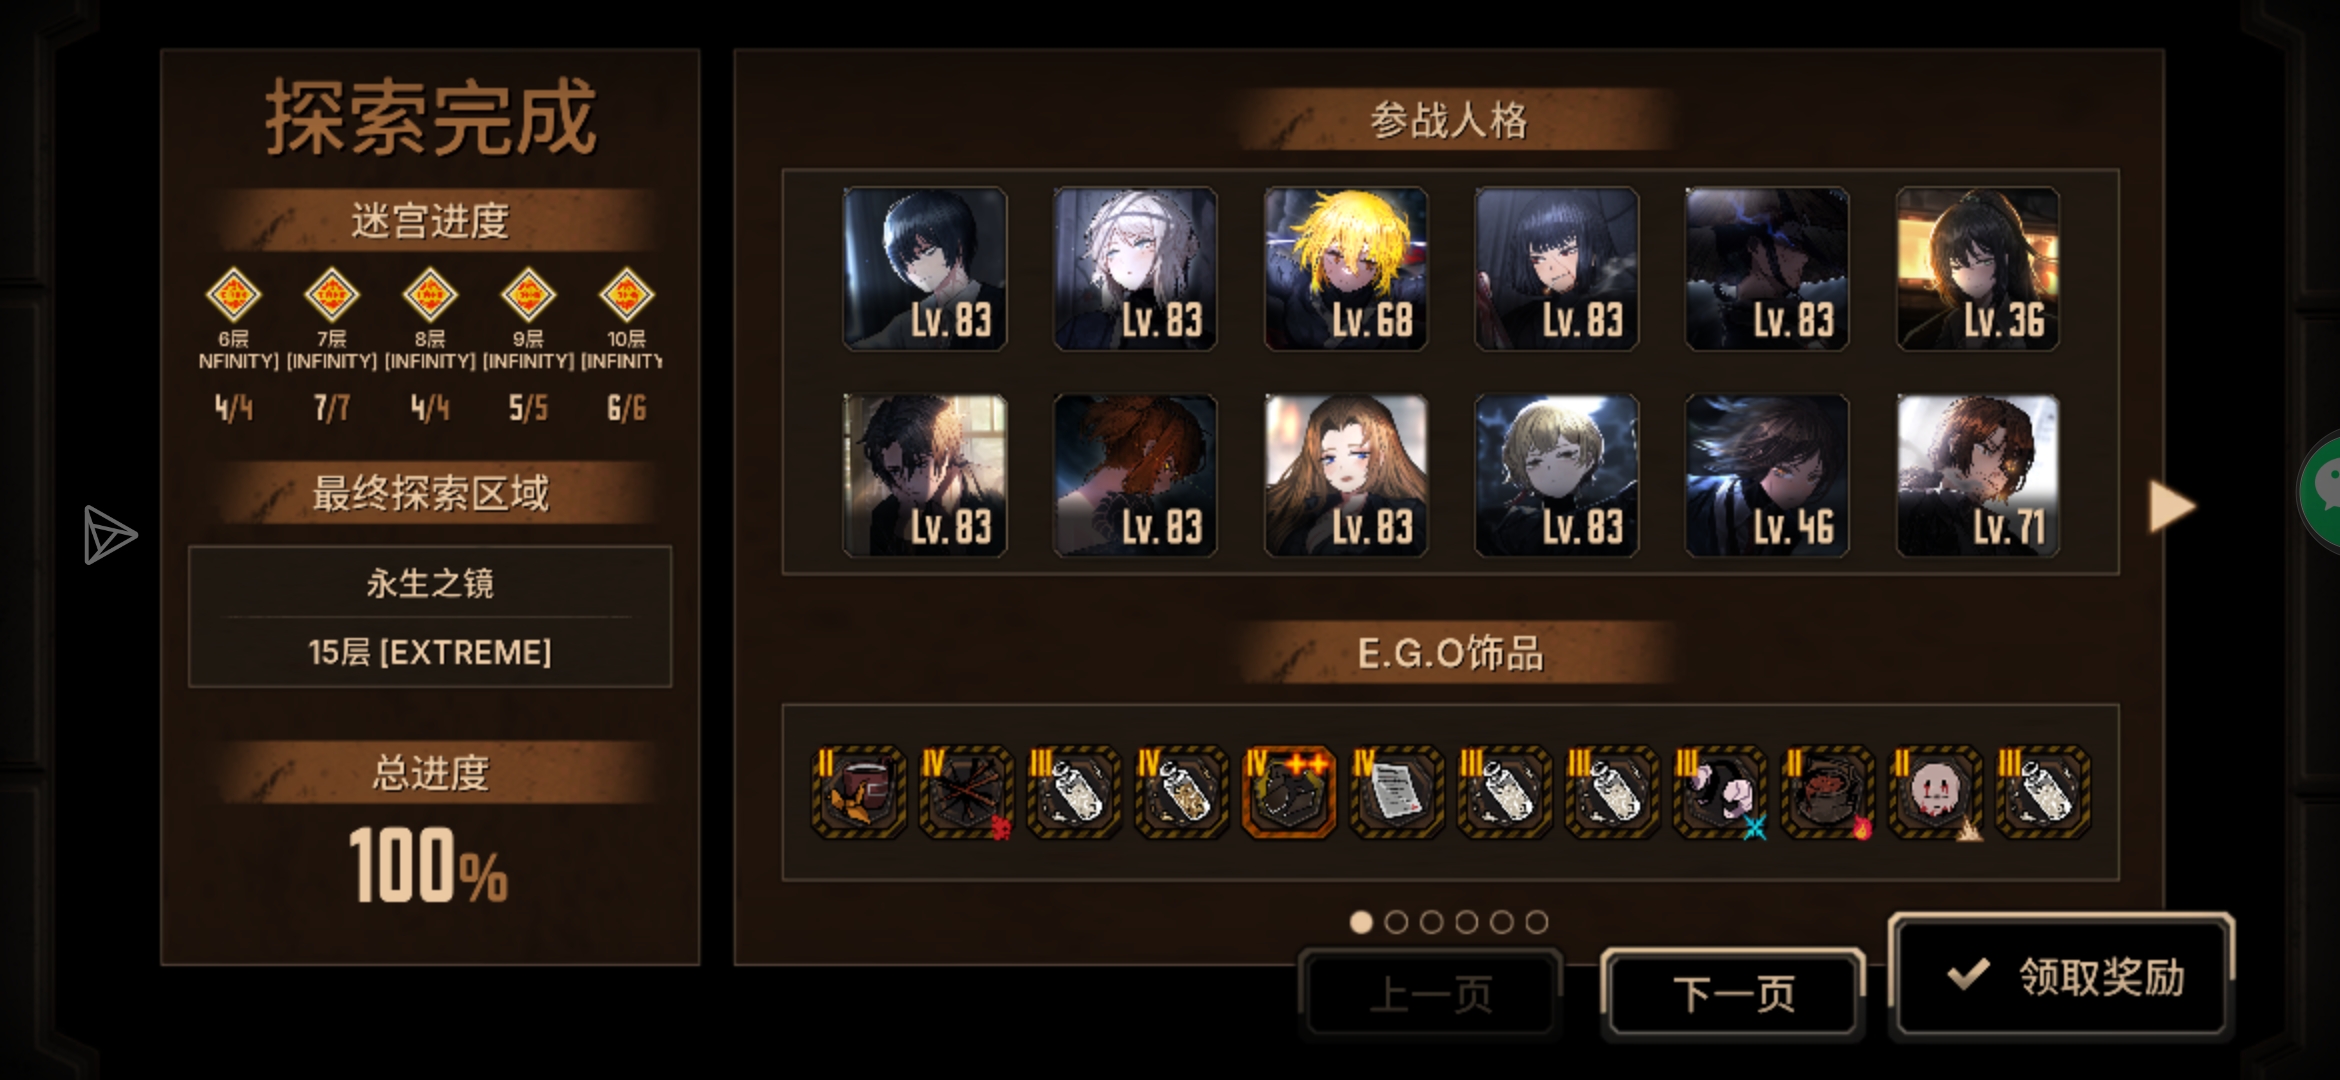
Task: Select the 10层 floor progress diamond
Action: 626,295
